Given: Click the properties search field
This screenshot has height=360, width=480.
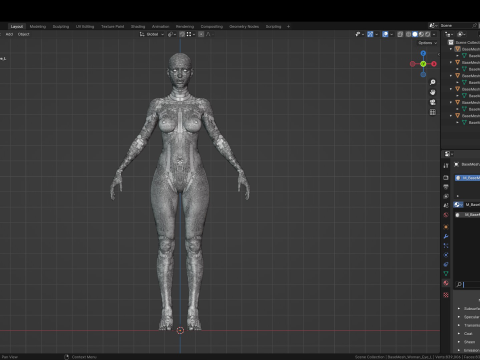Looking at the screenshot, I should click(468, 284).
